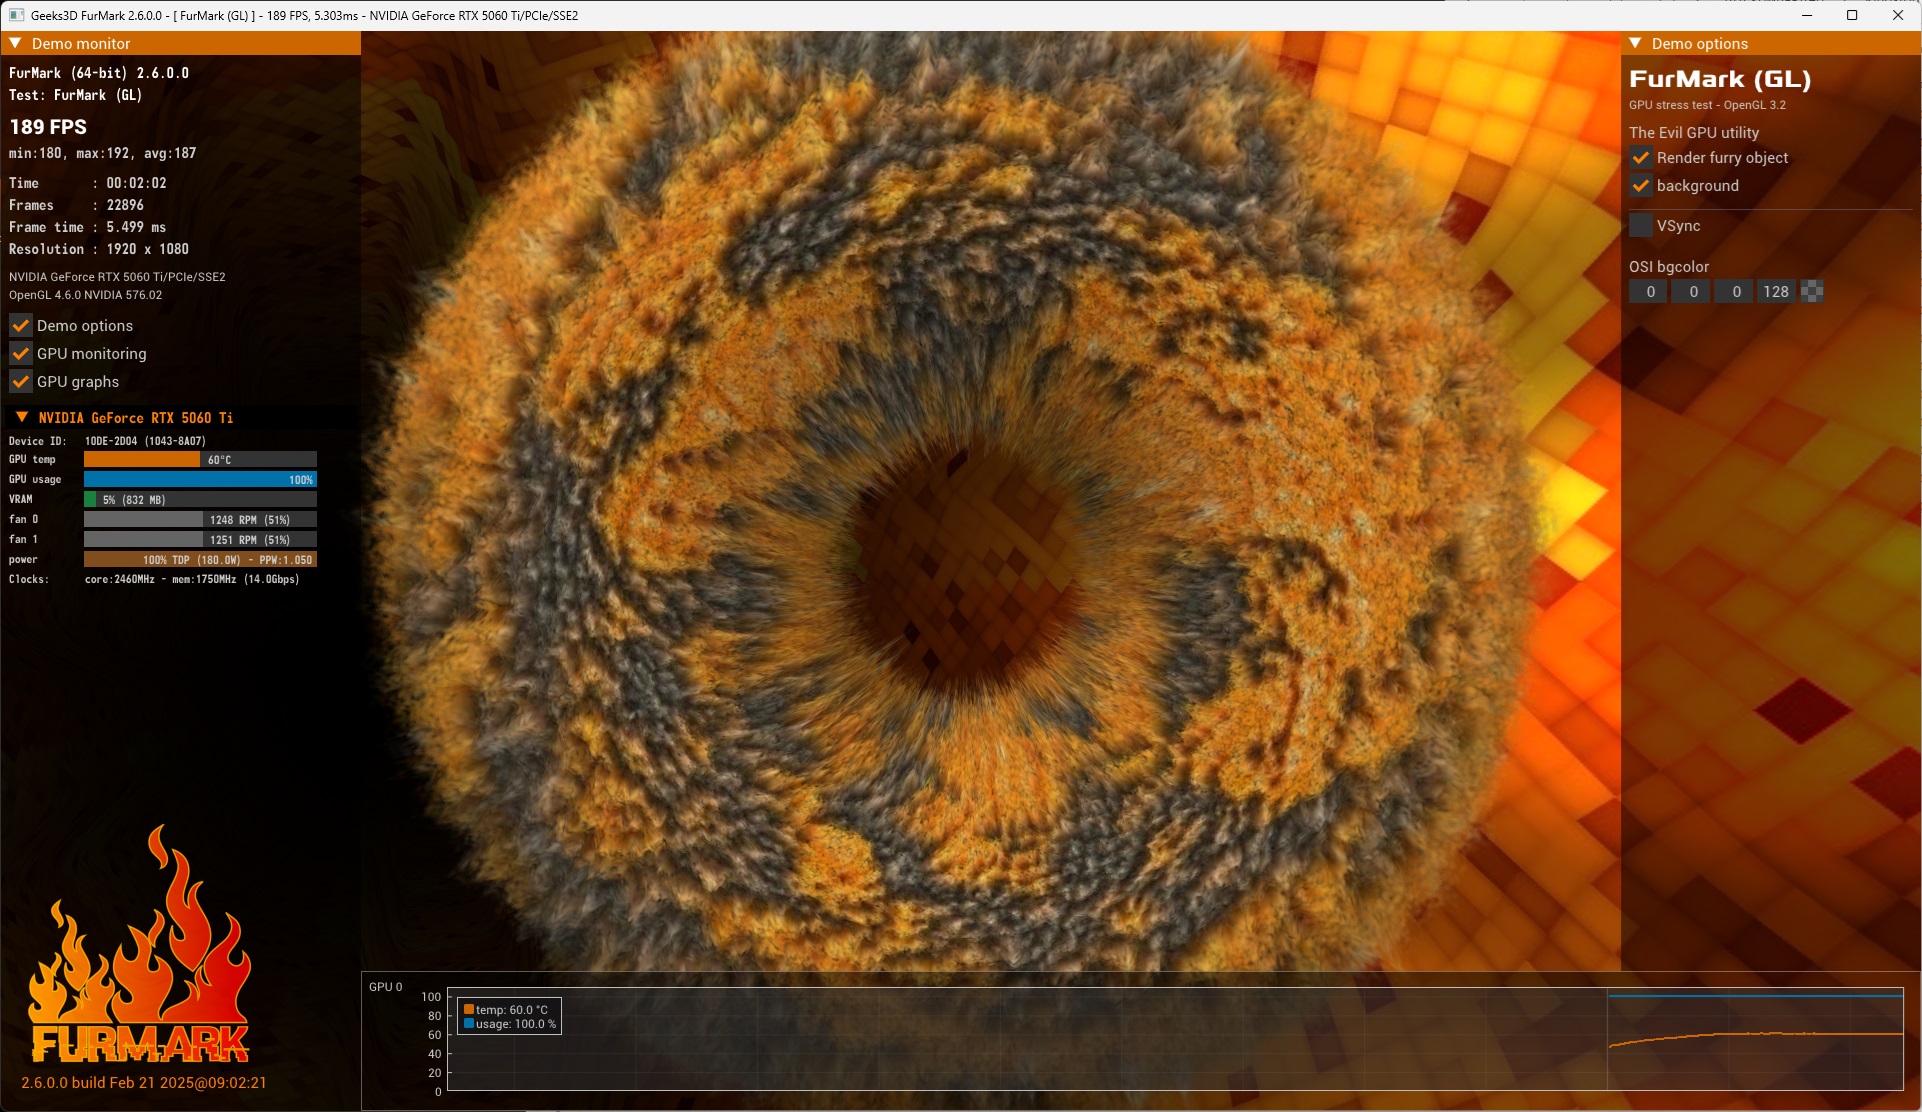Uncheck the GPU monitoring checkbox

[x=21, y=353]
